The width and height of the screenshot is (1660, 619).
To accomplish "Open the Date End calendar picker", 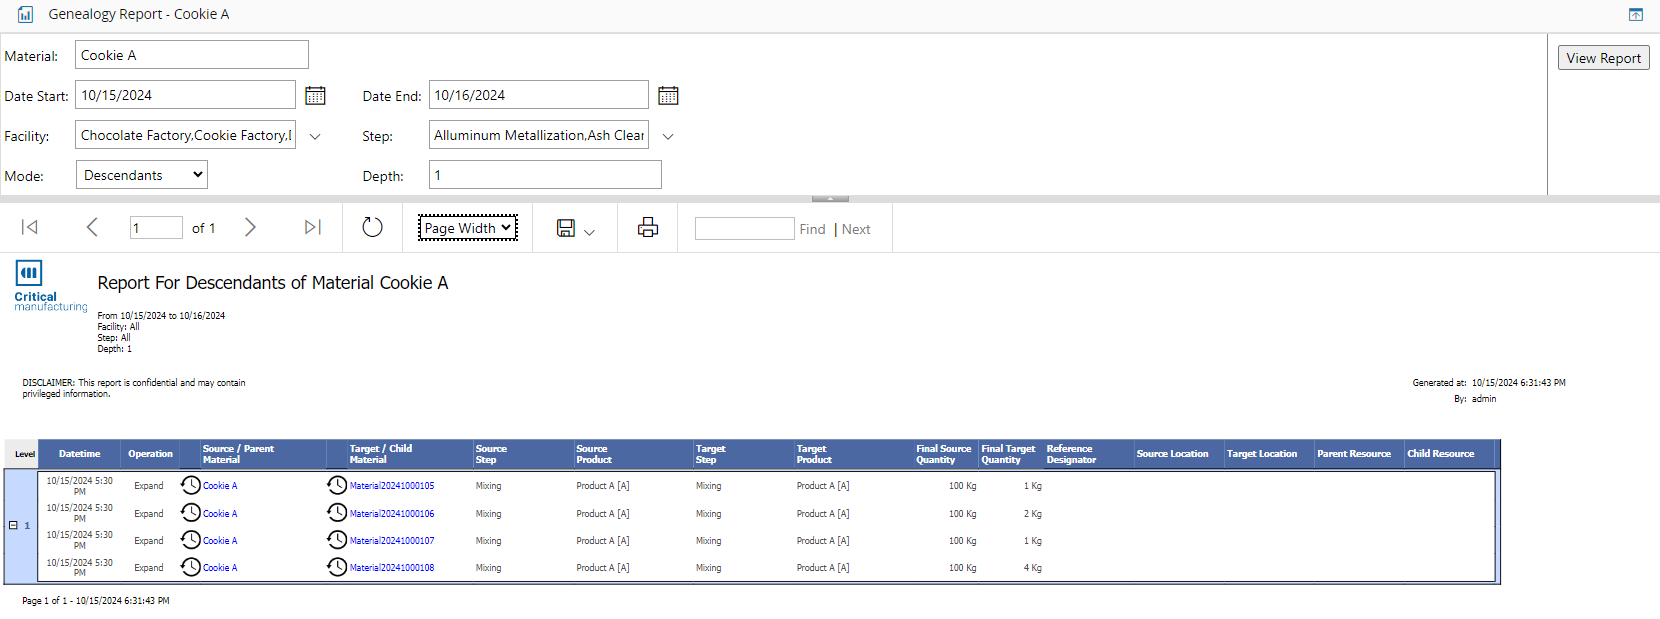I will pos(668,96).
